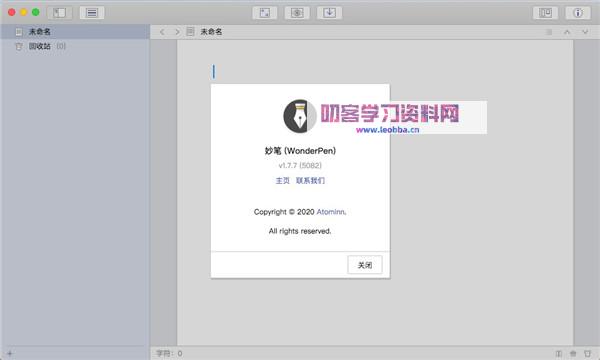Click the down chevron in header bar
This screenshot has height=360, width=600.
point(585,32)
